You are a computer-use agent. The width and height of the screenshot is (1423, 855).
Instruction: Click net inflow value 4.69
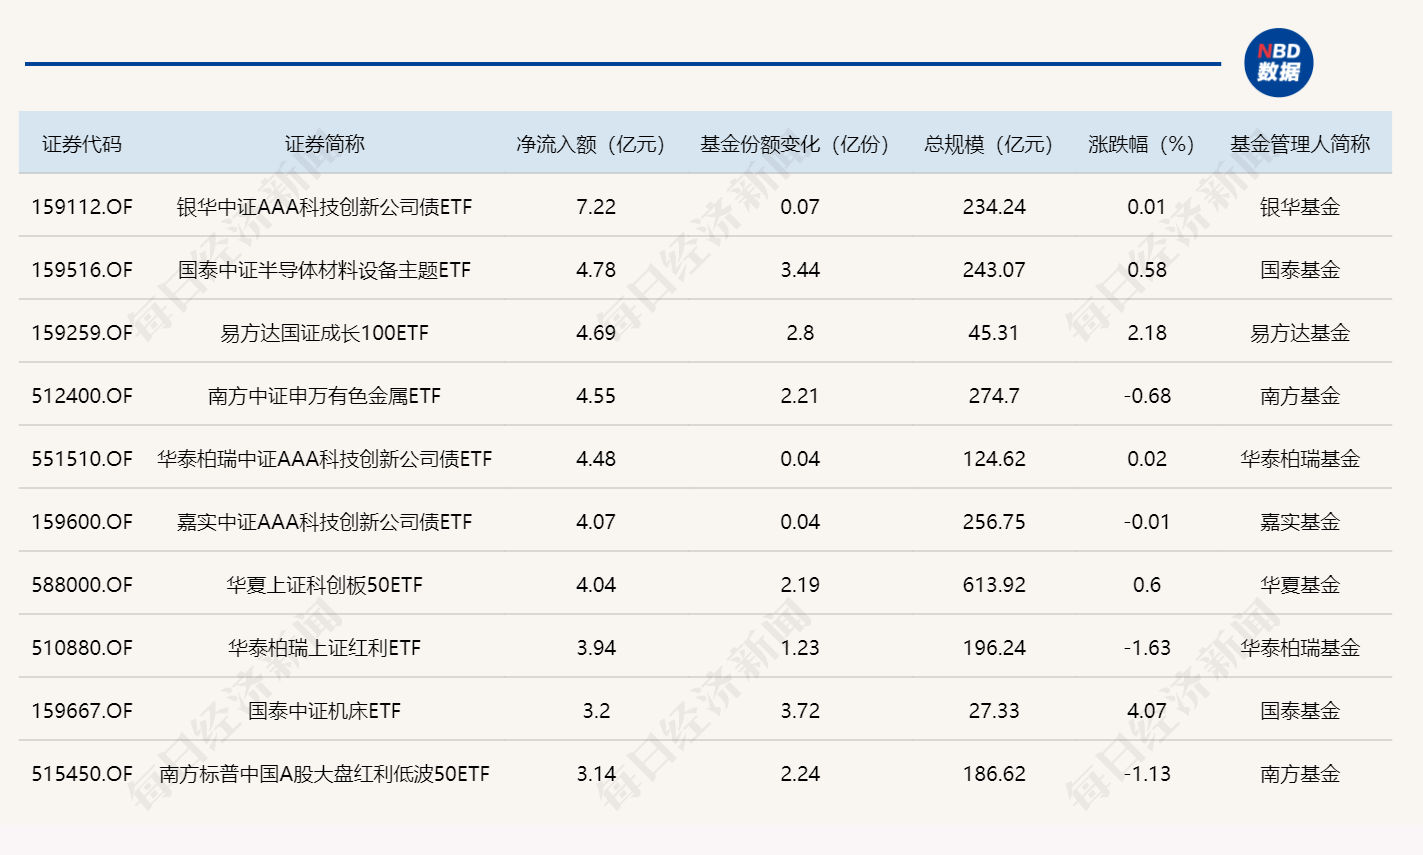(x=596, y=333)
